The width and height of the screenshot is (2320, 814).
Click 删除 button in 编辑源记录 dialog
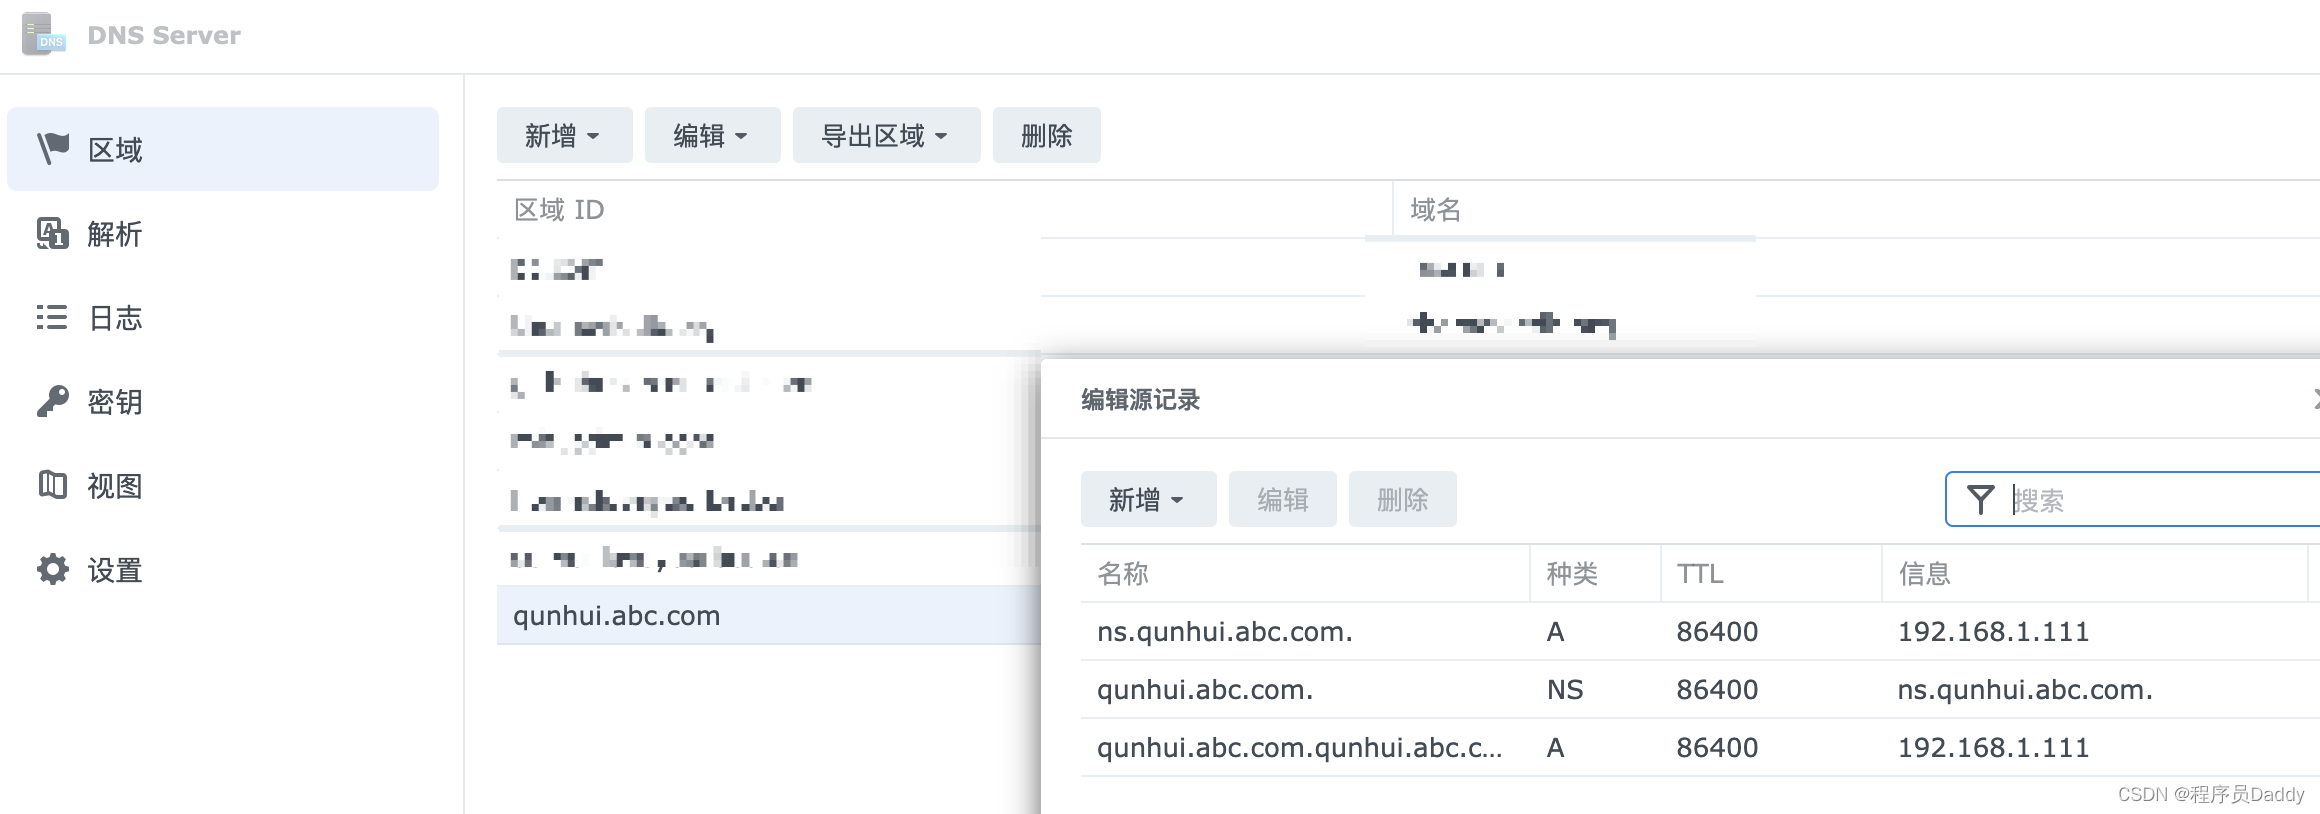[1402, 499]
